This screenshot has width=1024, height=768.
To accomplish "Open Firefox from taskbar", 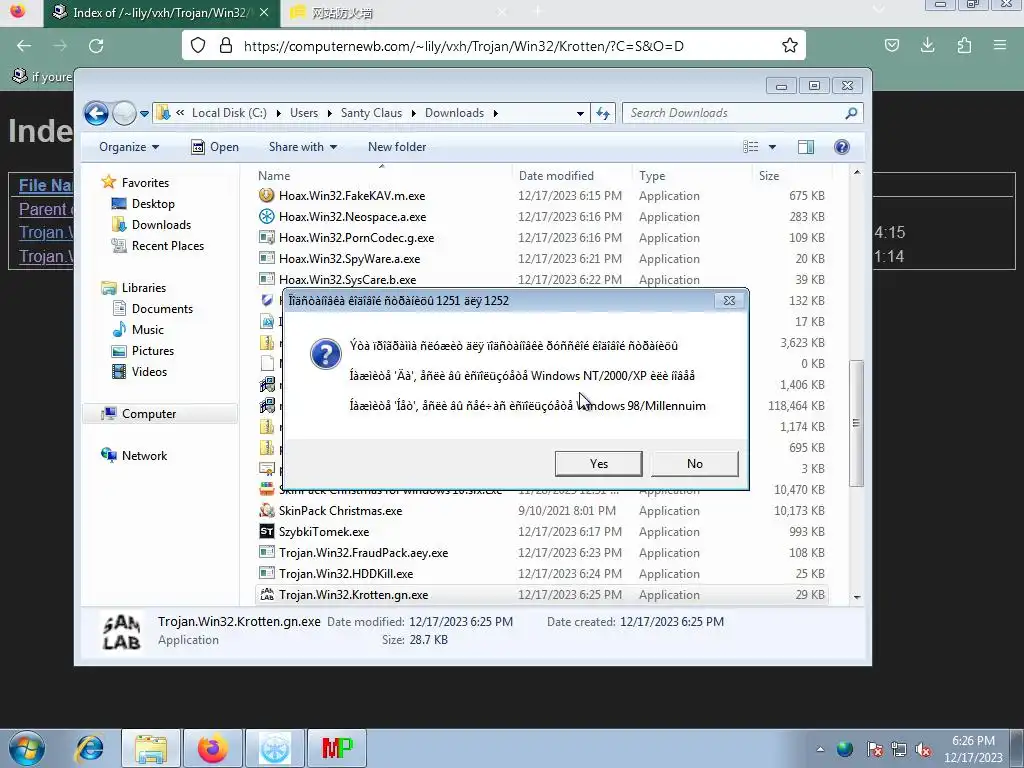I will pyautogui.click(x=213, y=748).
